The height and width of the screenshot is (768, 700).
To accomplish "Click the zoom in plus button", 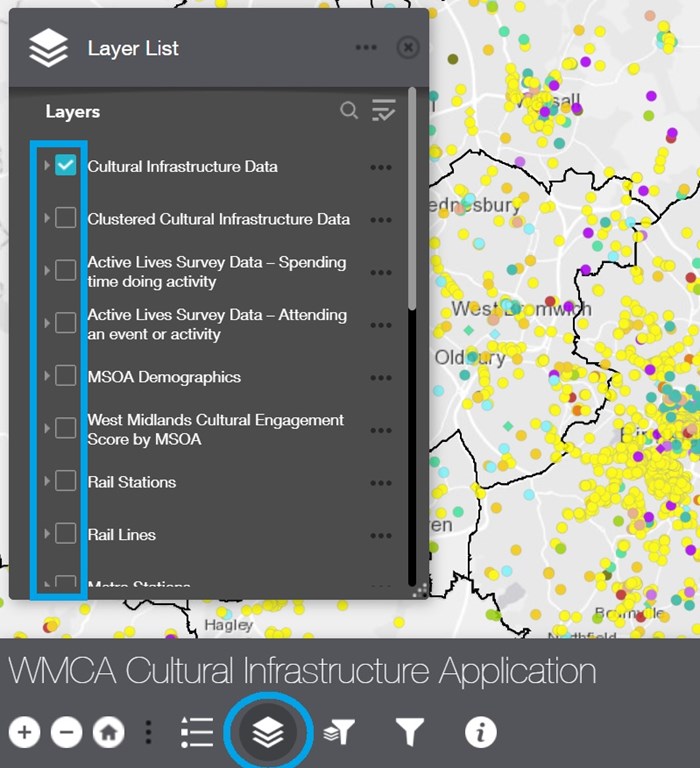I will coord(25,732).
